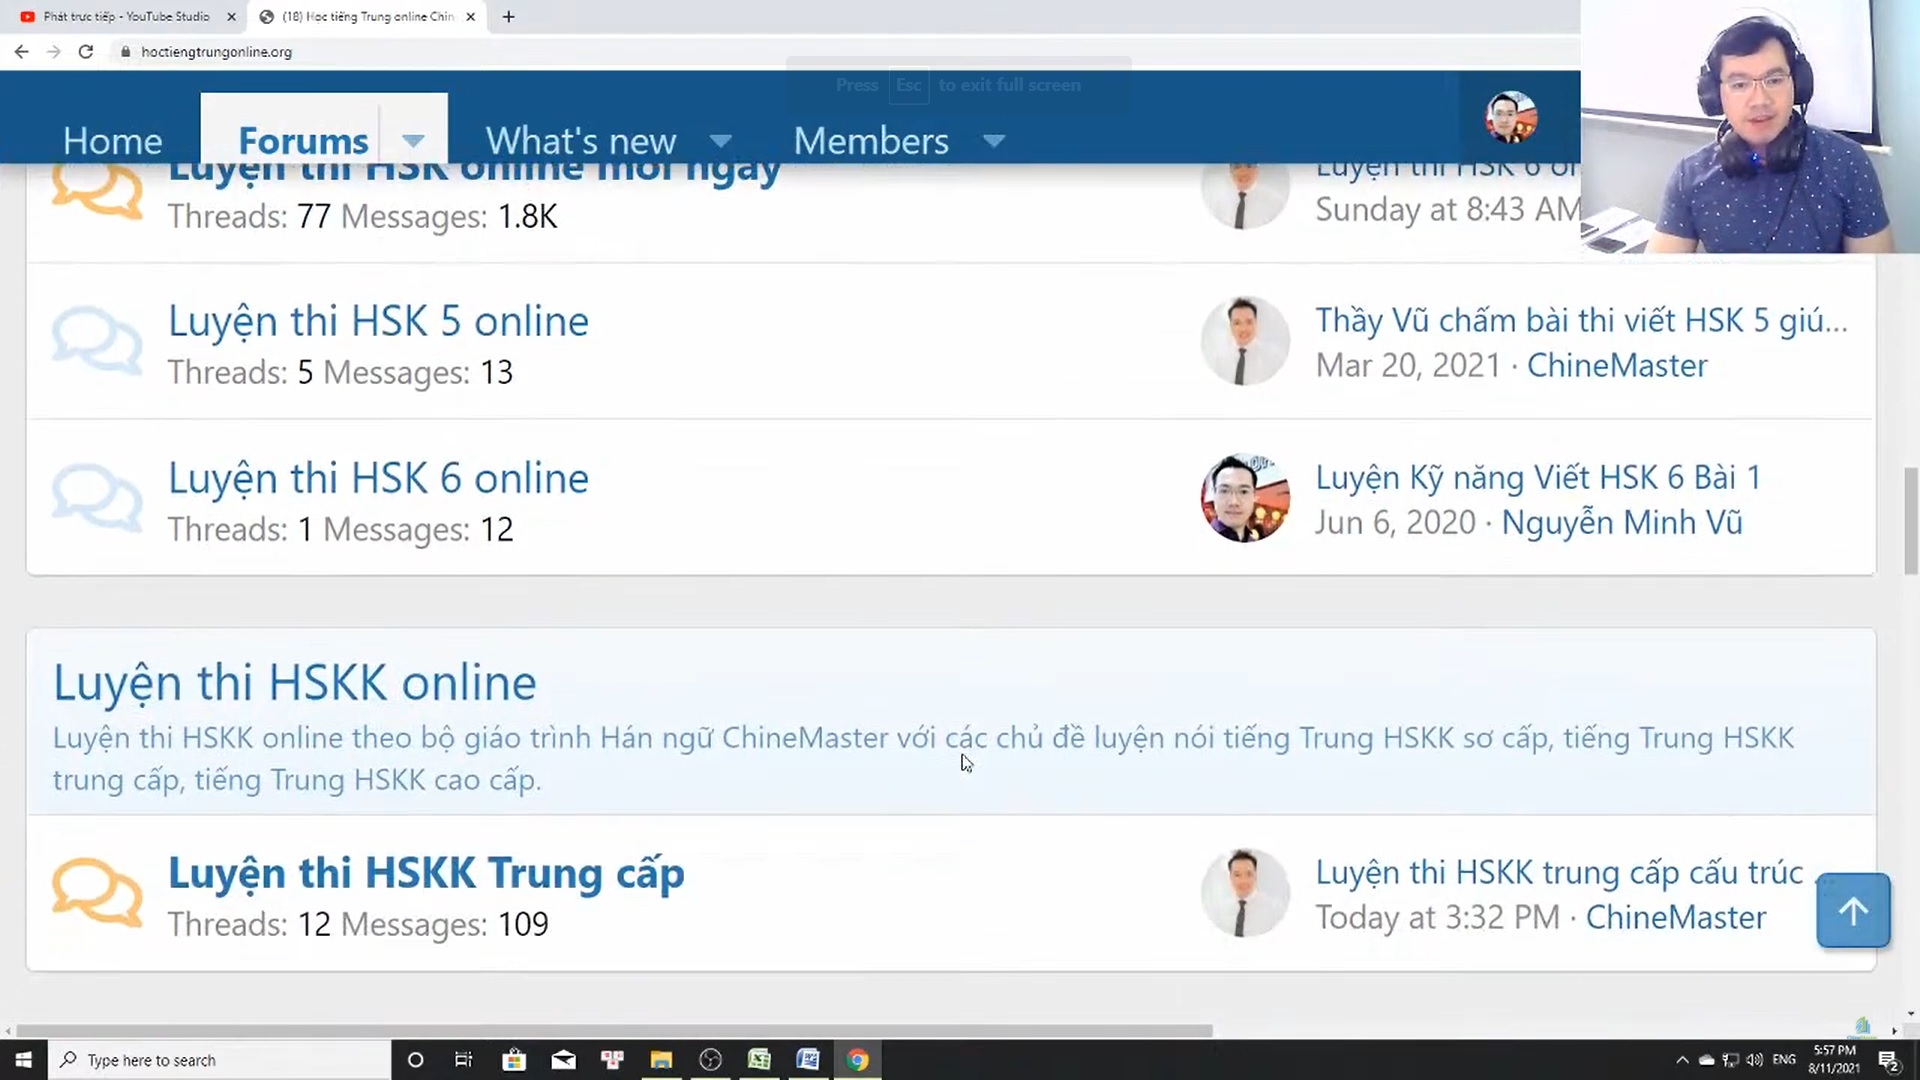Click the forum icon beside Luyện thi HSK 6 online

97,498
